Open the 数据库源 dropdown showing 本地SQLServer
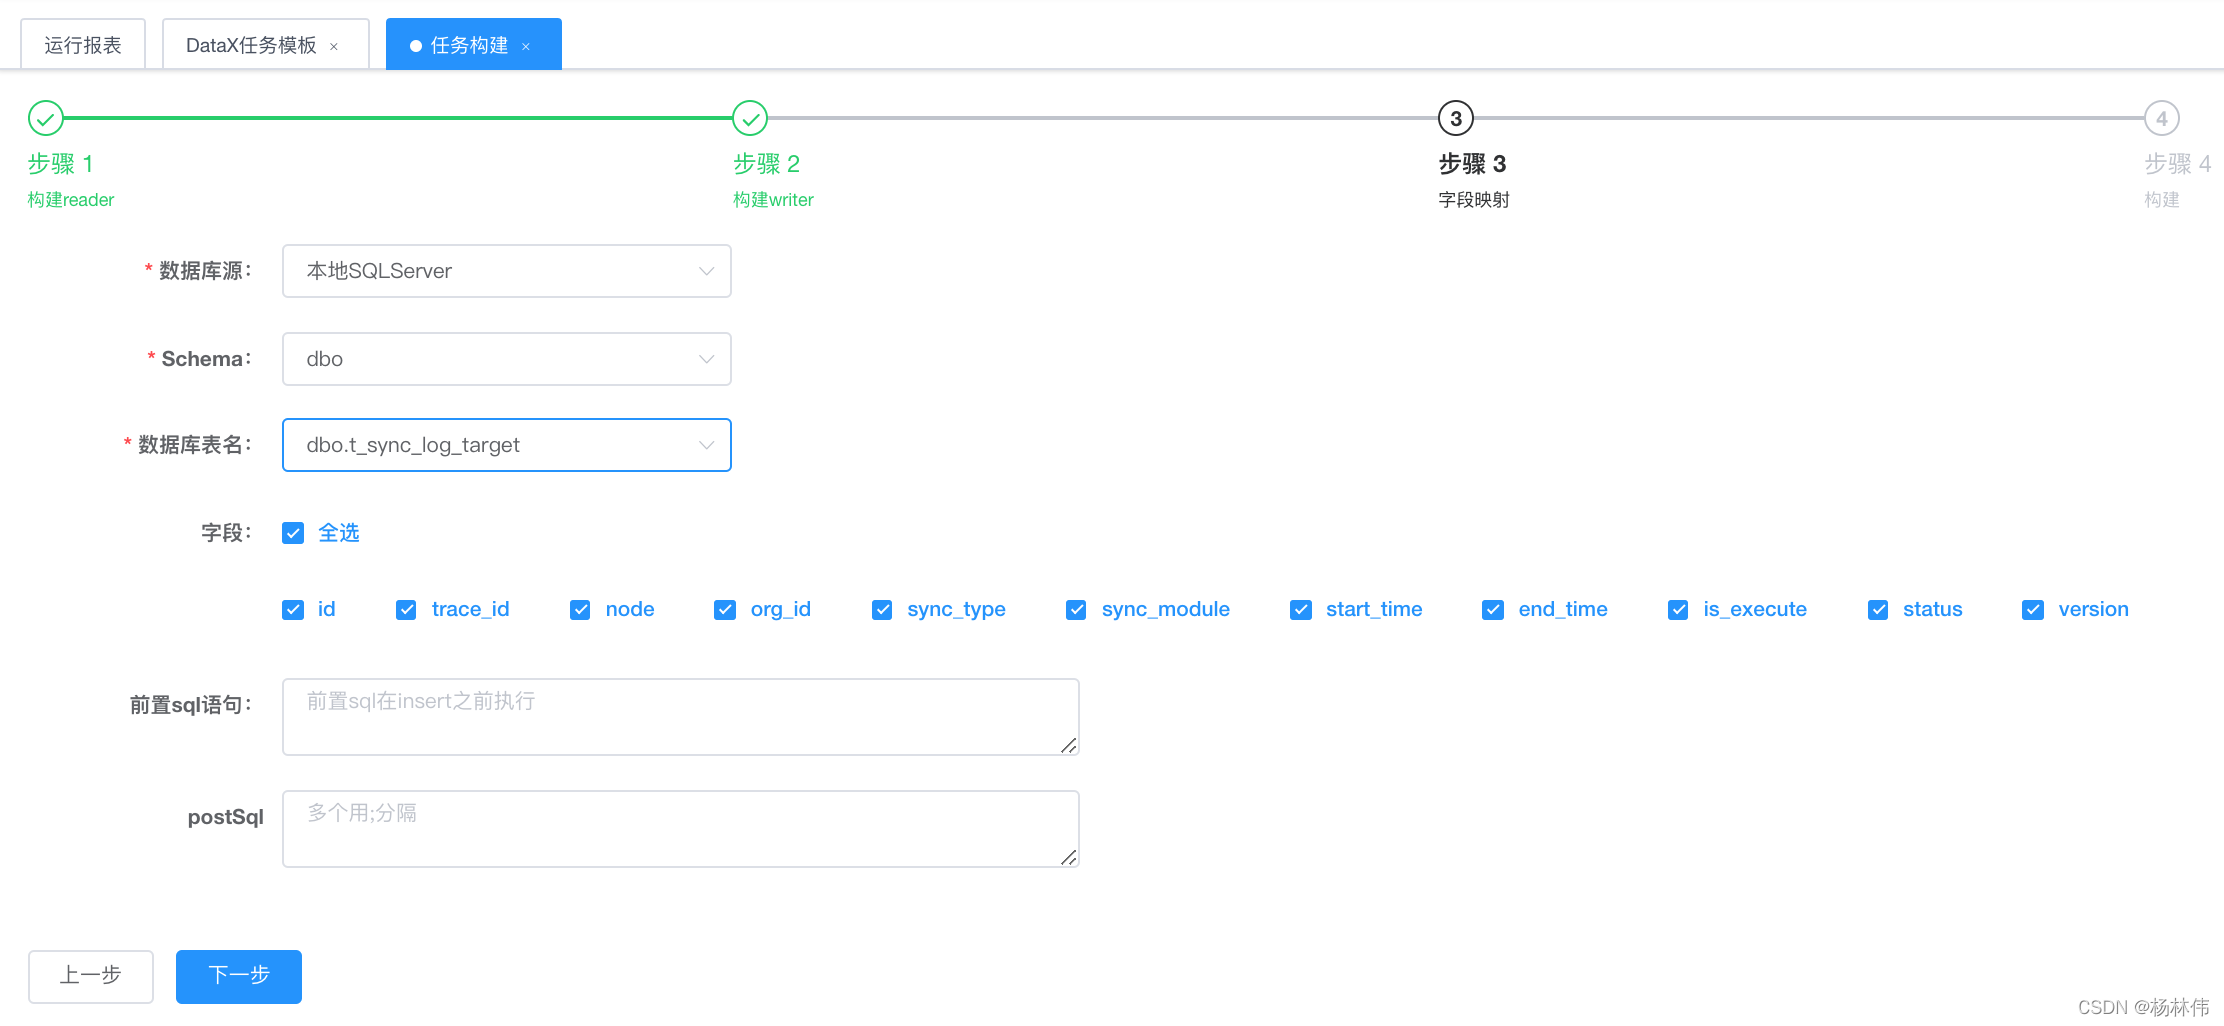This screenshot has width=2224, height=1026. tap(506, 271)
